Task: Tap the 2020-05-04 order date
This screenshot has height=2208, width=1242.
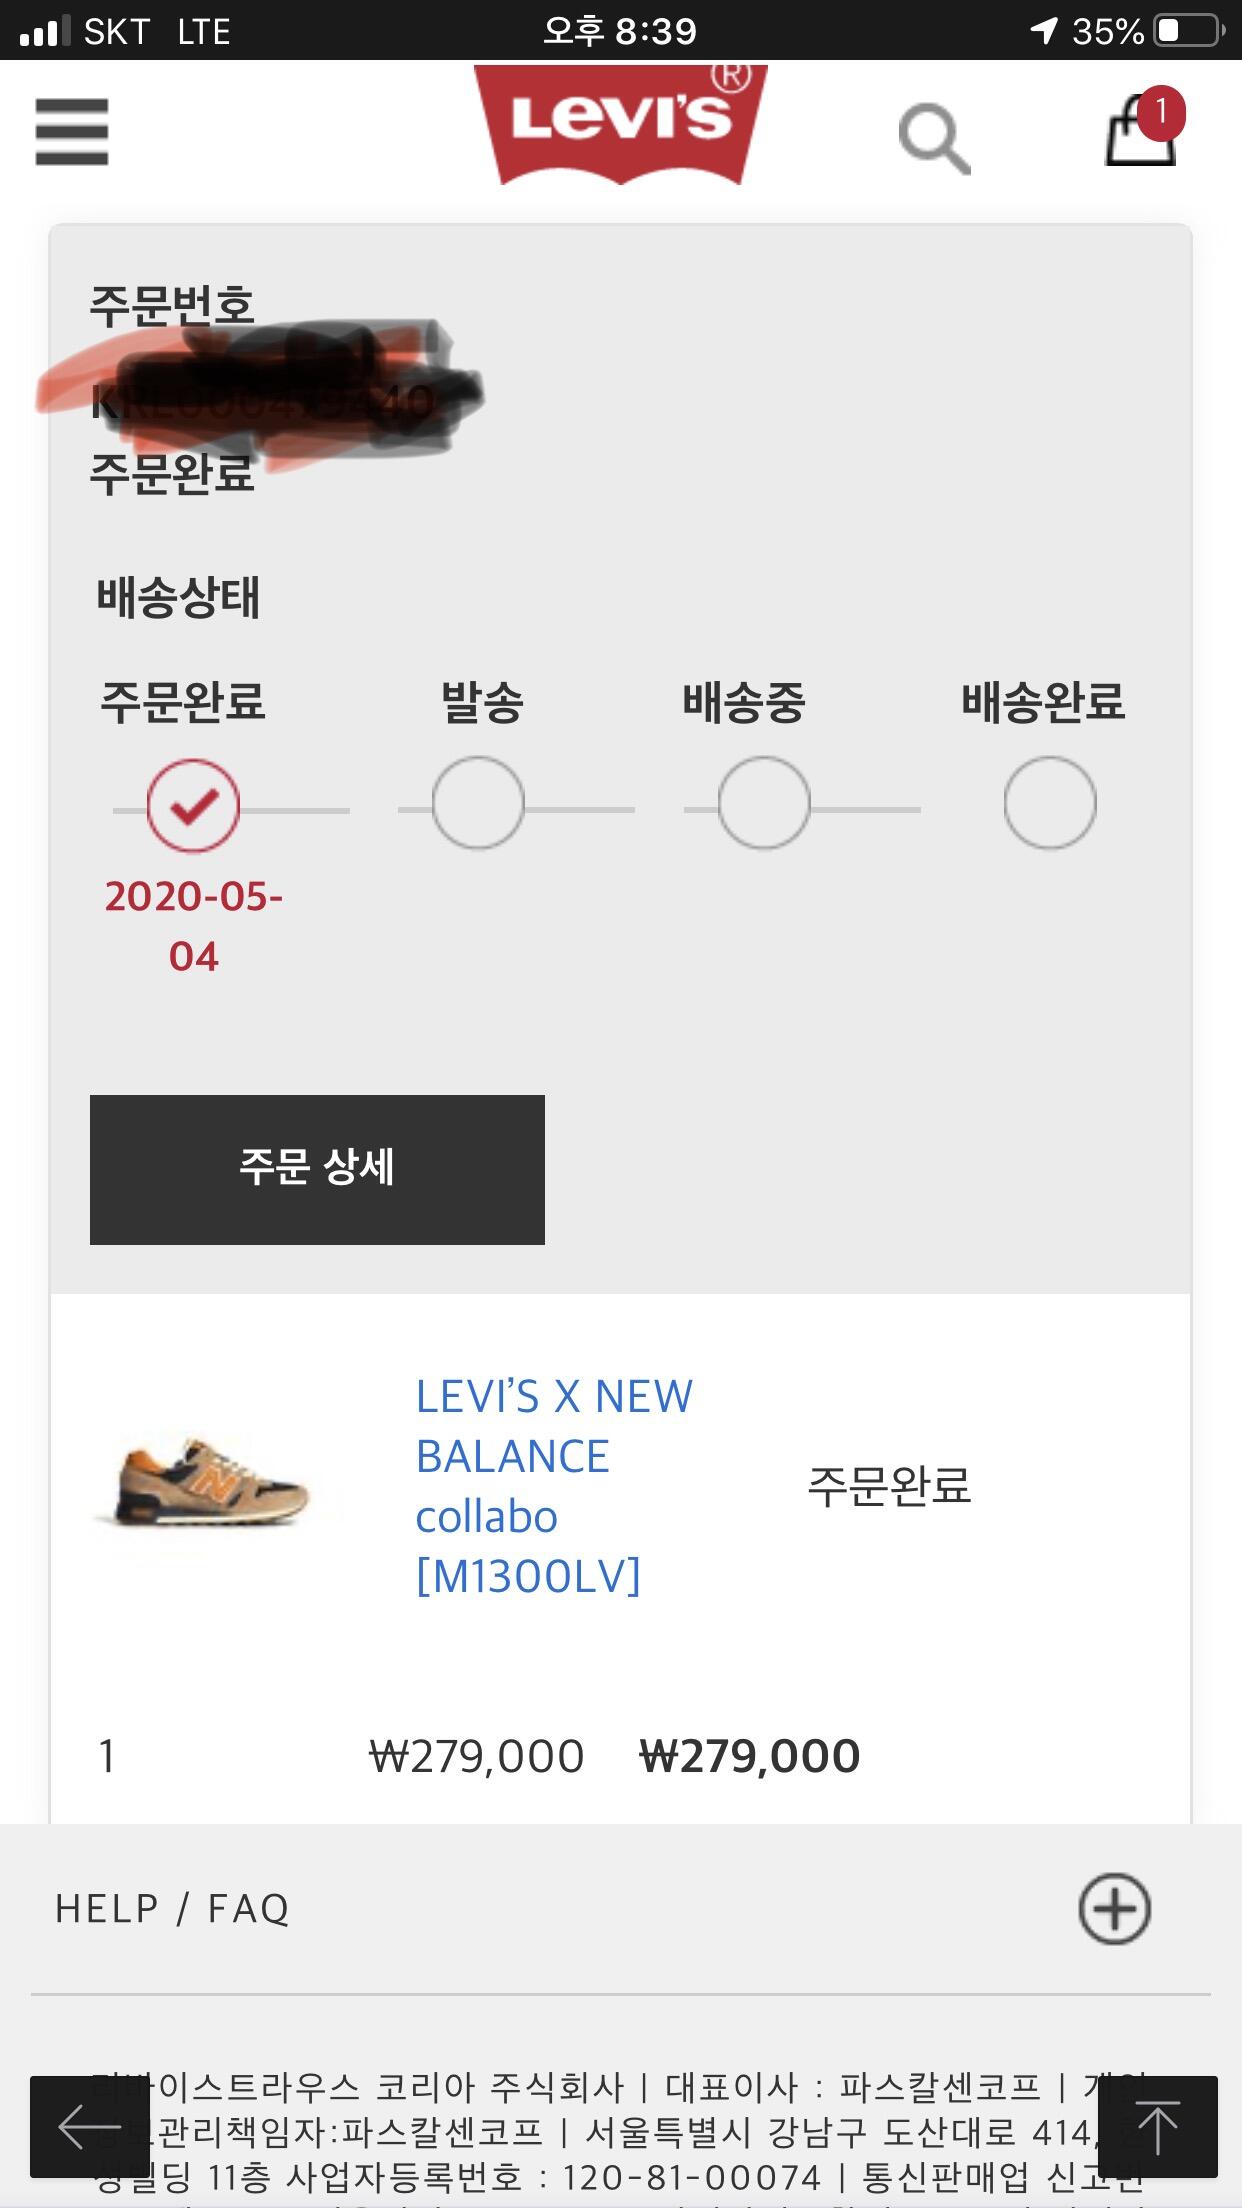Action: [x=193, y=926]
